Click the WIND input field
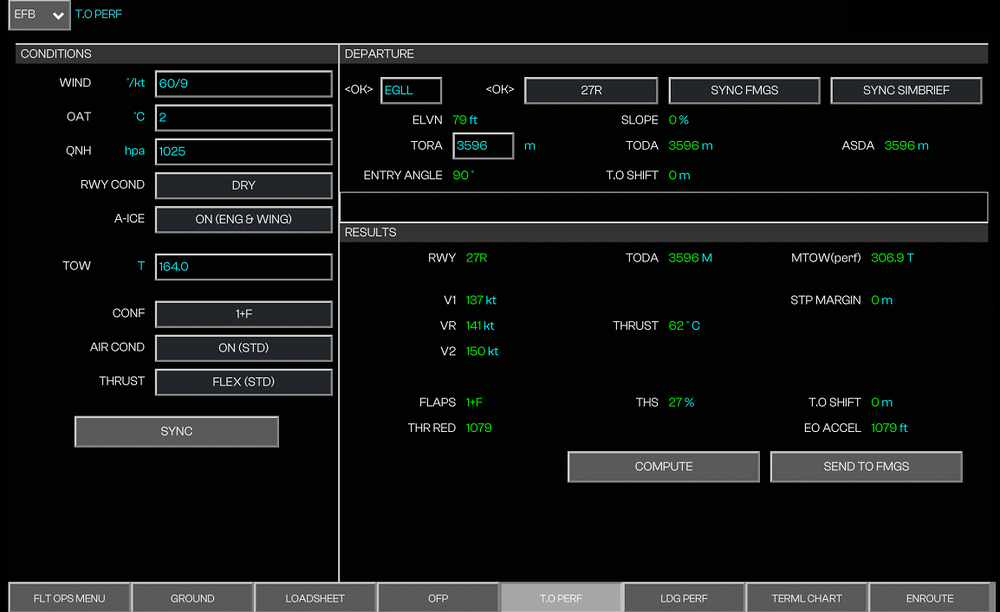The image size is (1000, 612). coord(243,84)
